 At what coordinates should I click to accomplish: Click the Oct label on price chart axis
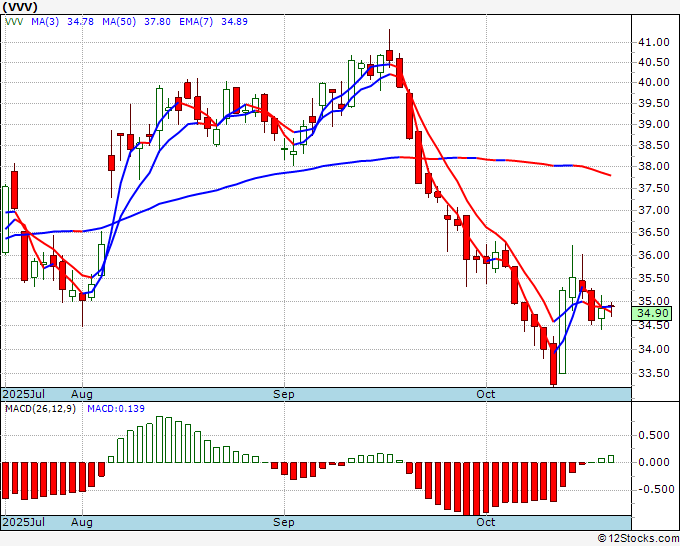click(486, 394)
